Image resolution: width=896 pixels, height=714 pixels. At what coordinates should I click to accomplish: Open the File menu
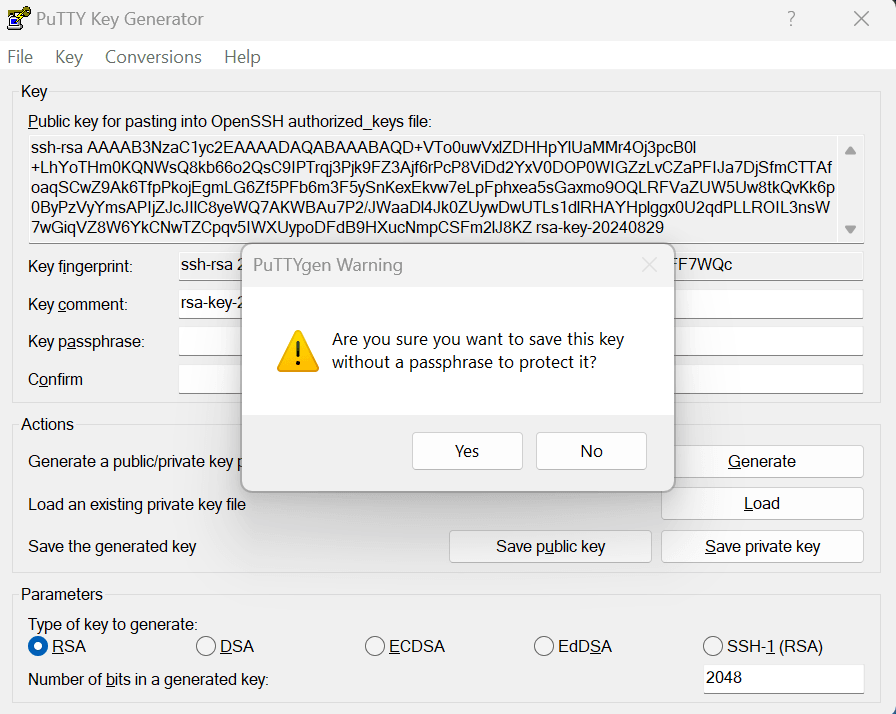point(20,57)
